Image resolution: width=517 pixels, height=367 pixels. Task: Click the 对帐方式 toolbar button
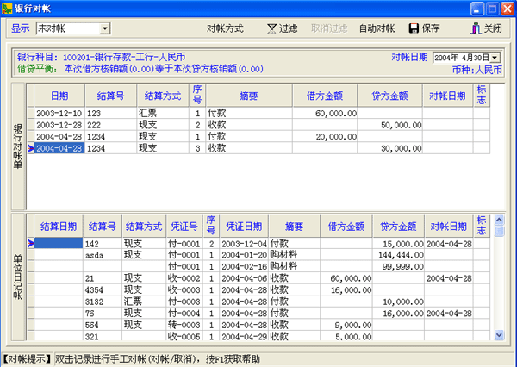226,29
